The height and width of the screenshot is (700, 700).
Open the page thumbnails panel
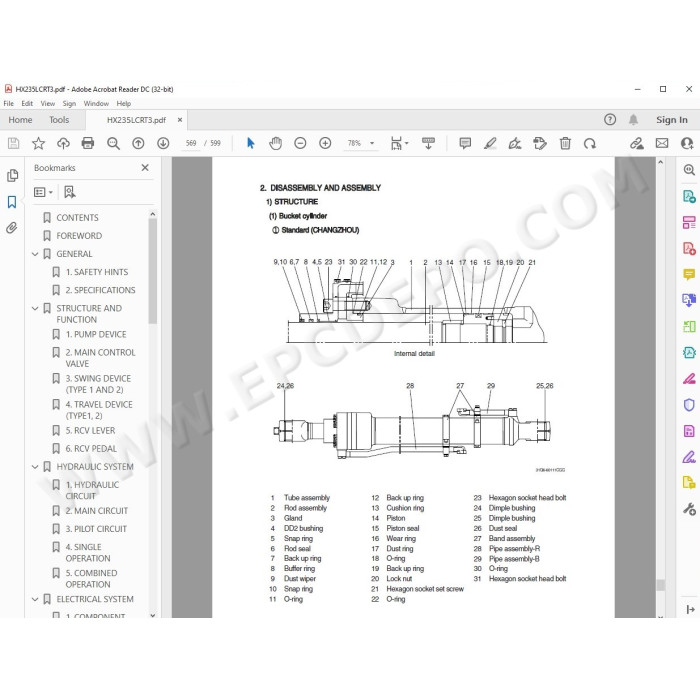12,175
